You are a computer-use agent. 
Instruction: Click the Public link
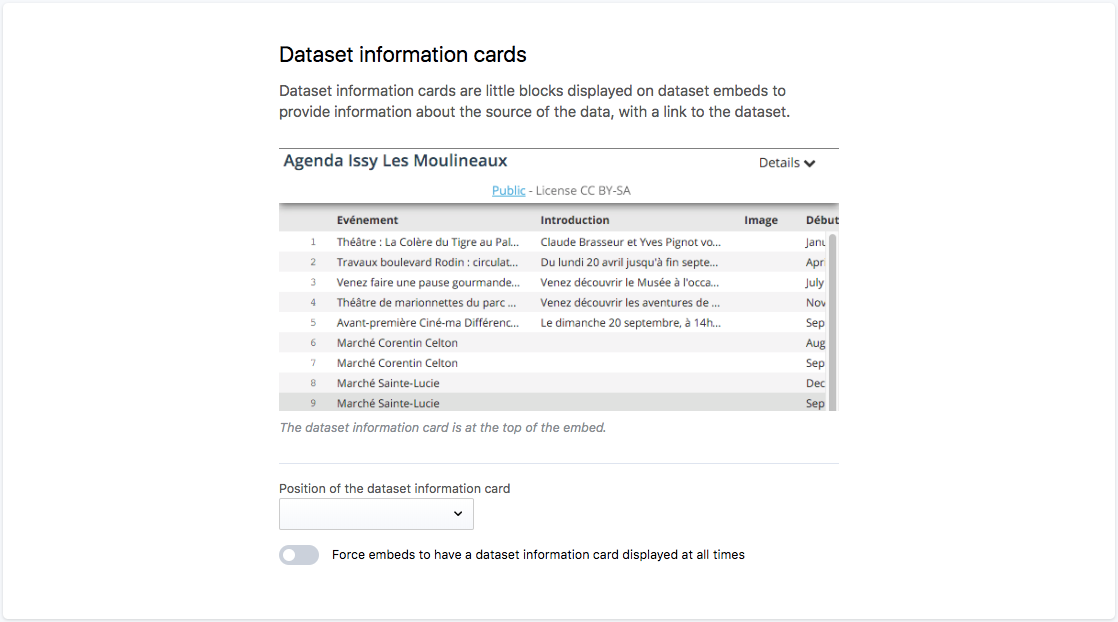508,191
